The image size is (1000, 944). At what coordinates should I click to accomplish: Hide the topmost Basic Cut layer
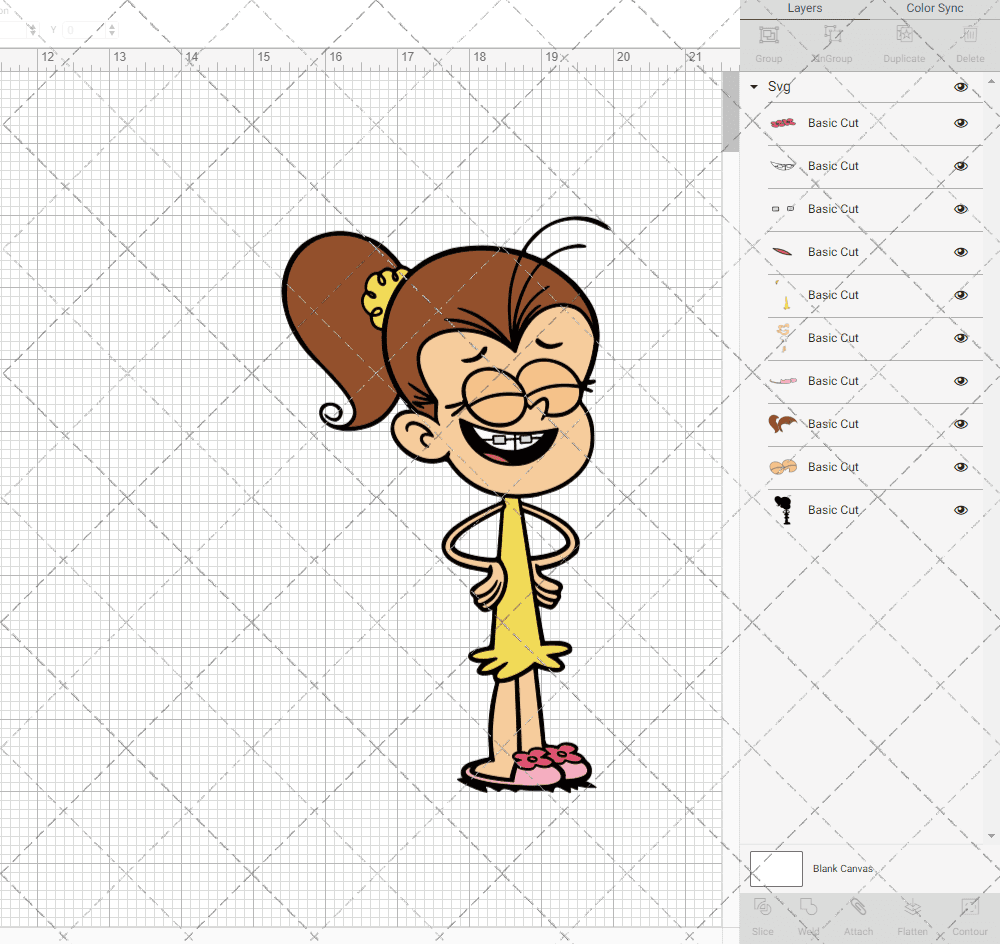[x=961, y=122]
